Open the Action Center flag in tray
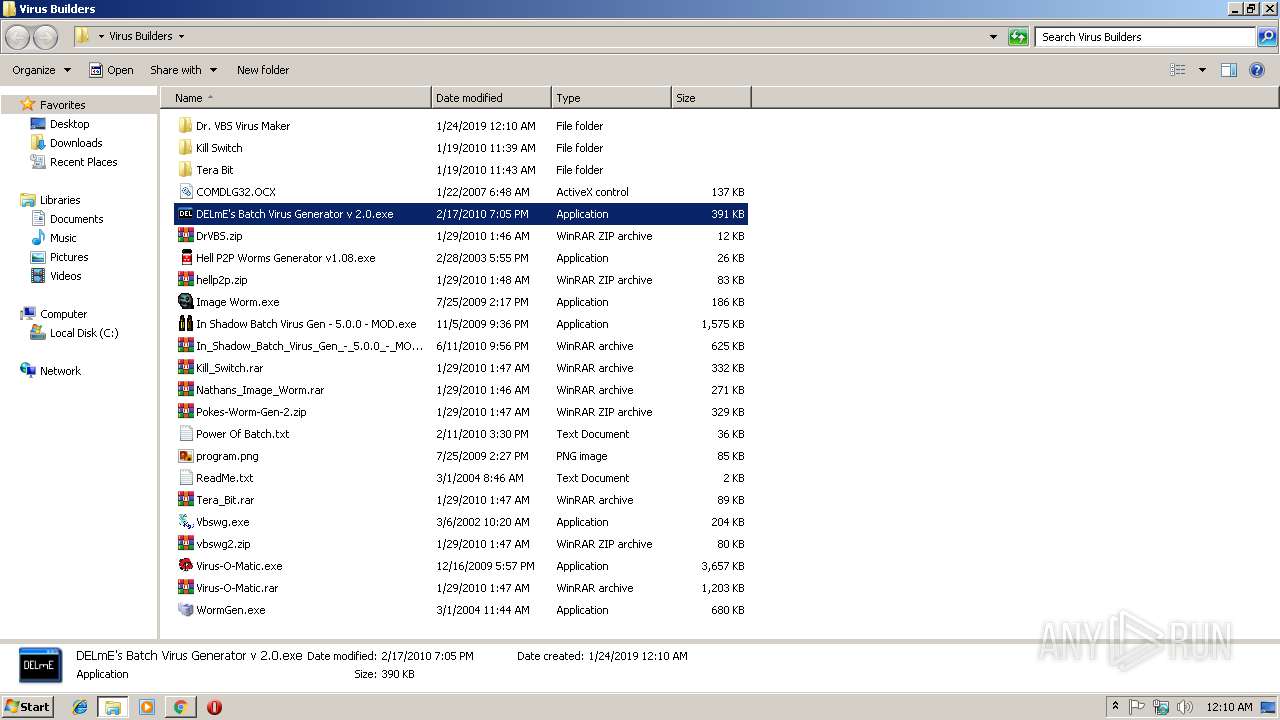Viewport: 1280px width, 720px height. pyautogui.click(x=1137, y=707)
